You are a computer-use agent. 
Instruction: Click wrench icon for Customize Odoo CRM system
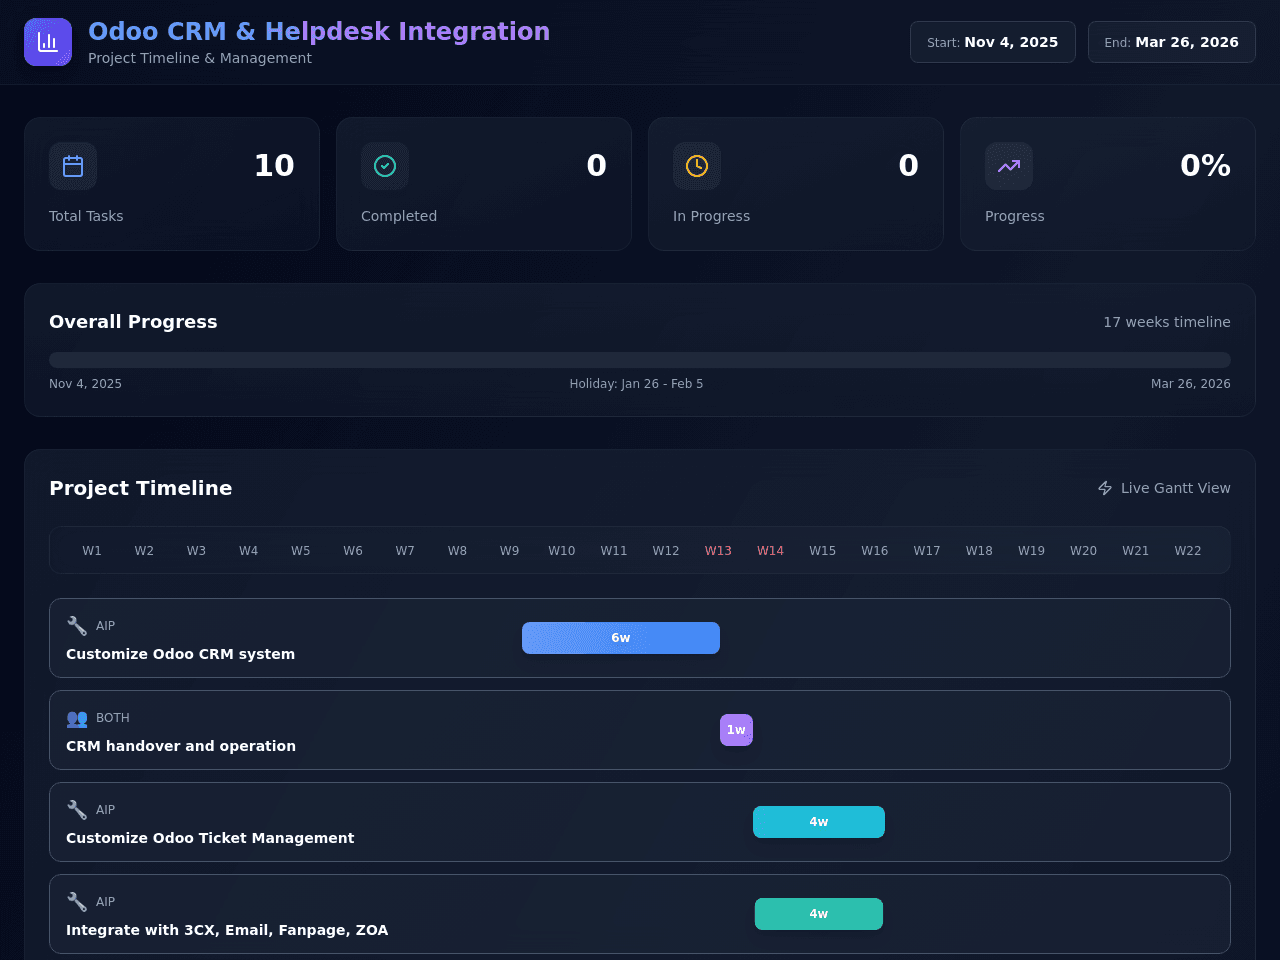click(x=77, y=626)
